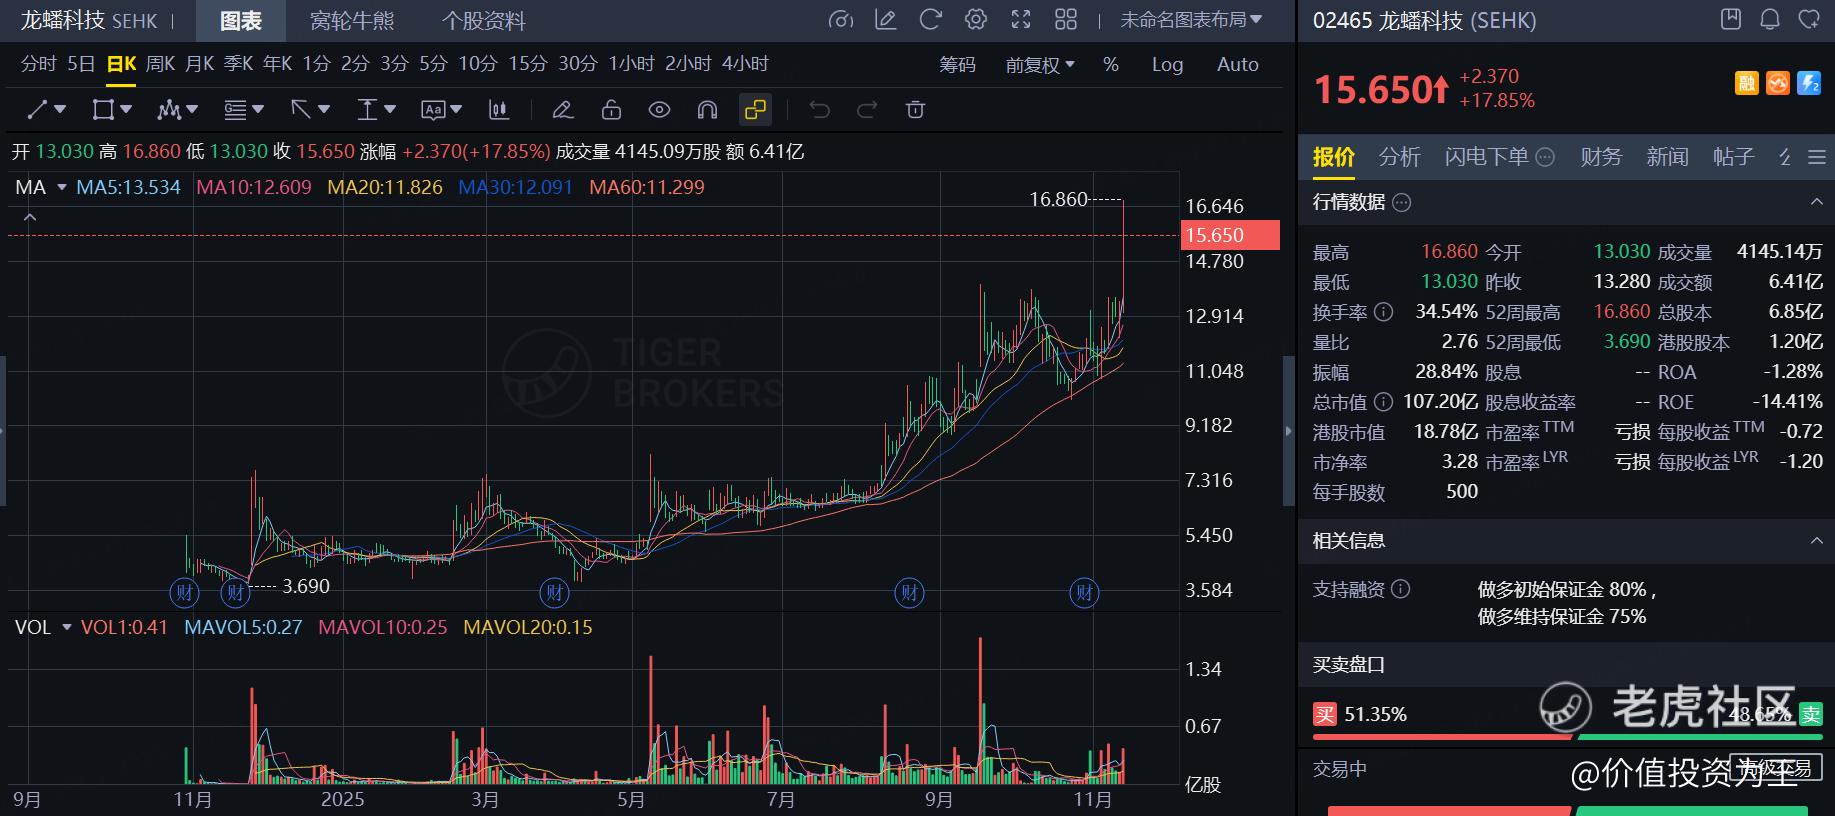Select the Aa text annotation tool
The image size is (1835, 816).
pyautogui.click(x=433, y=110)
